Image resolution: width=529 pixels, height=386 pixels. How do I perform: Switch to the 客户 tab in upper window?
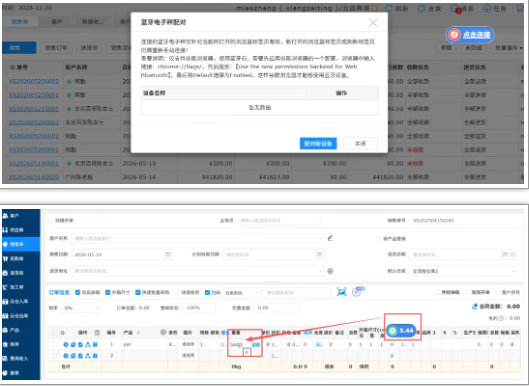(57, 22)
